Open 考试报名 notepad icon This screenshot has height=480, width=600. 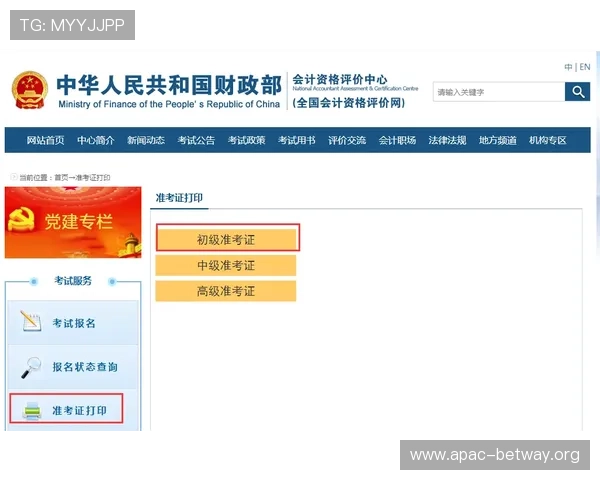[31, 321]
